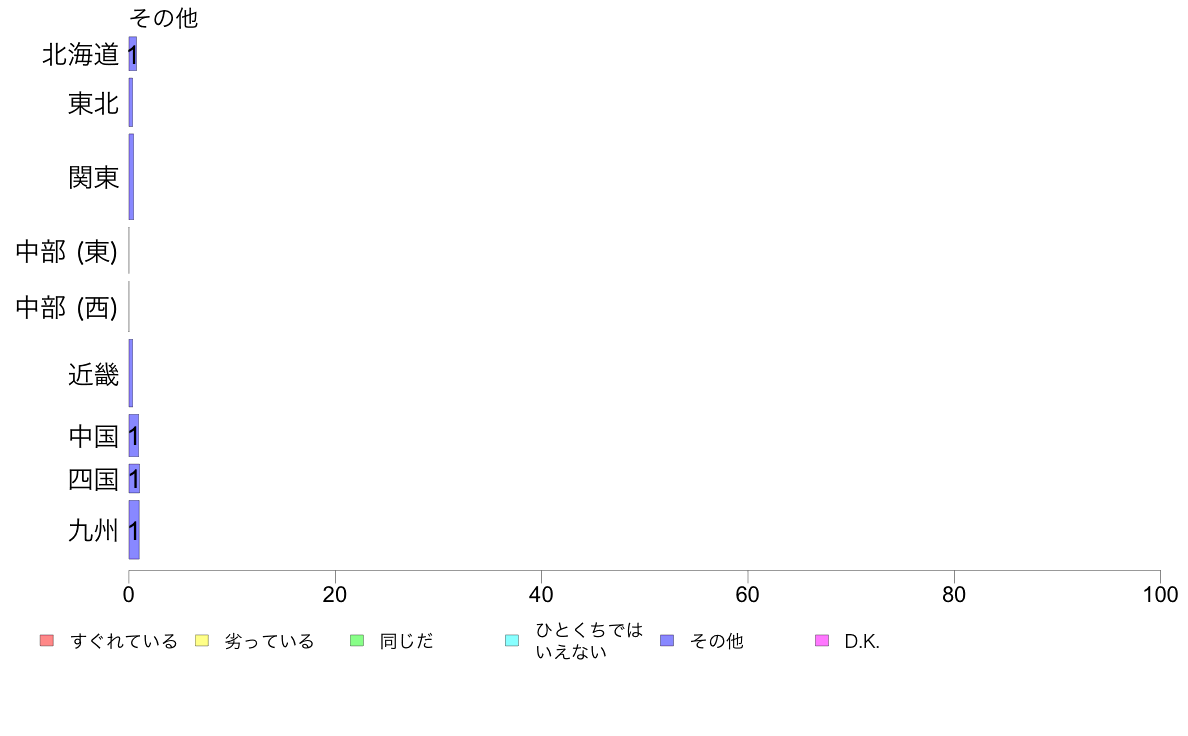Click the magenta D.K. legend swatch
Image resolution: width=1188 pixels, height=736 pixels.
(x=822, y=640)
